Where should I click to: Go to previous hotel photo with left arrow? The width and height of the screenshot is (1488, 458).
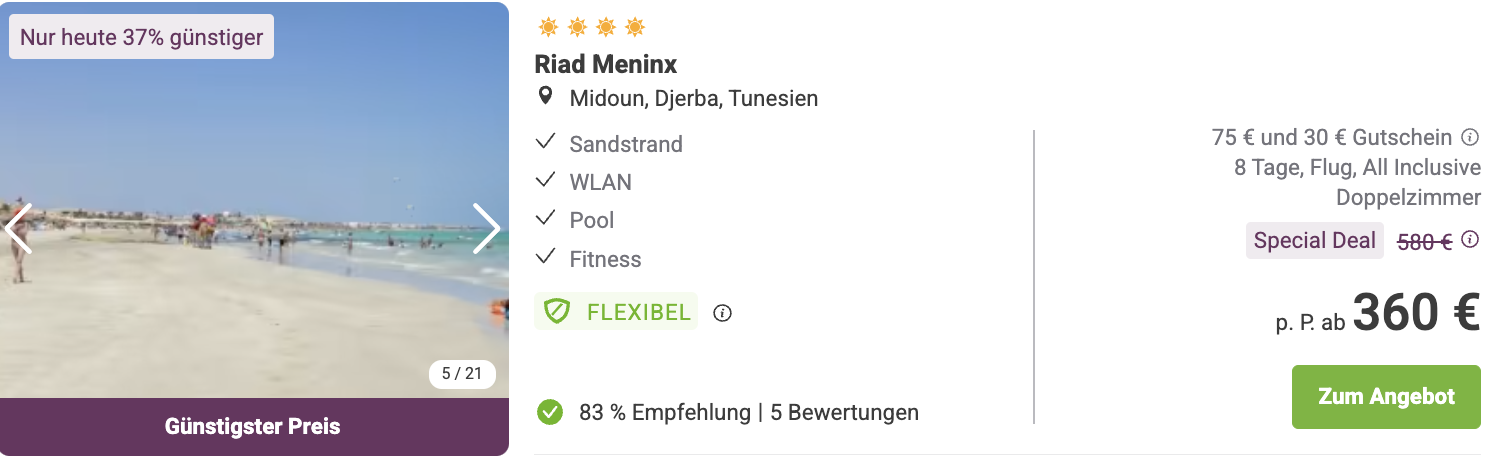click(18, 229)
